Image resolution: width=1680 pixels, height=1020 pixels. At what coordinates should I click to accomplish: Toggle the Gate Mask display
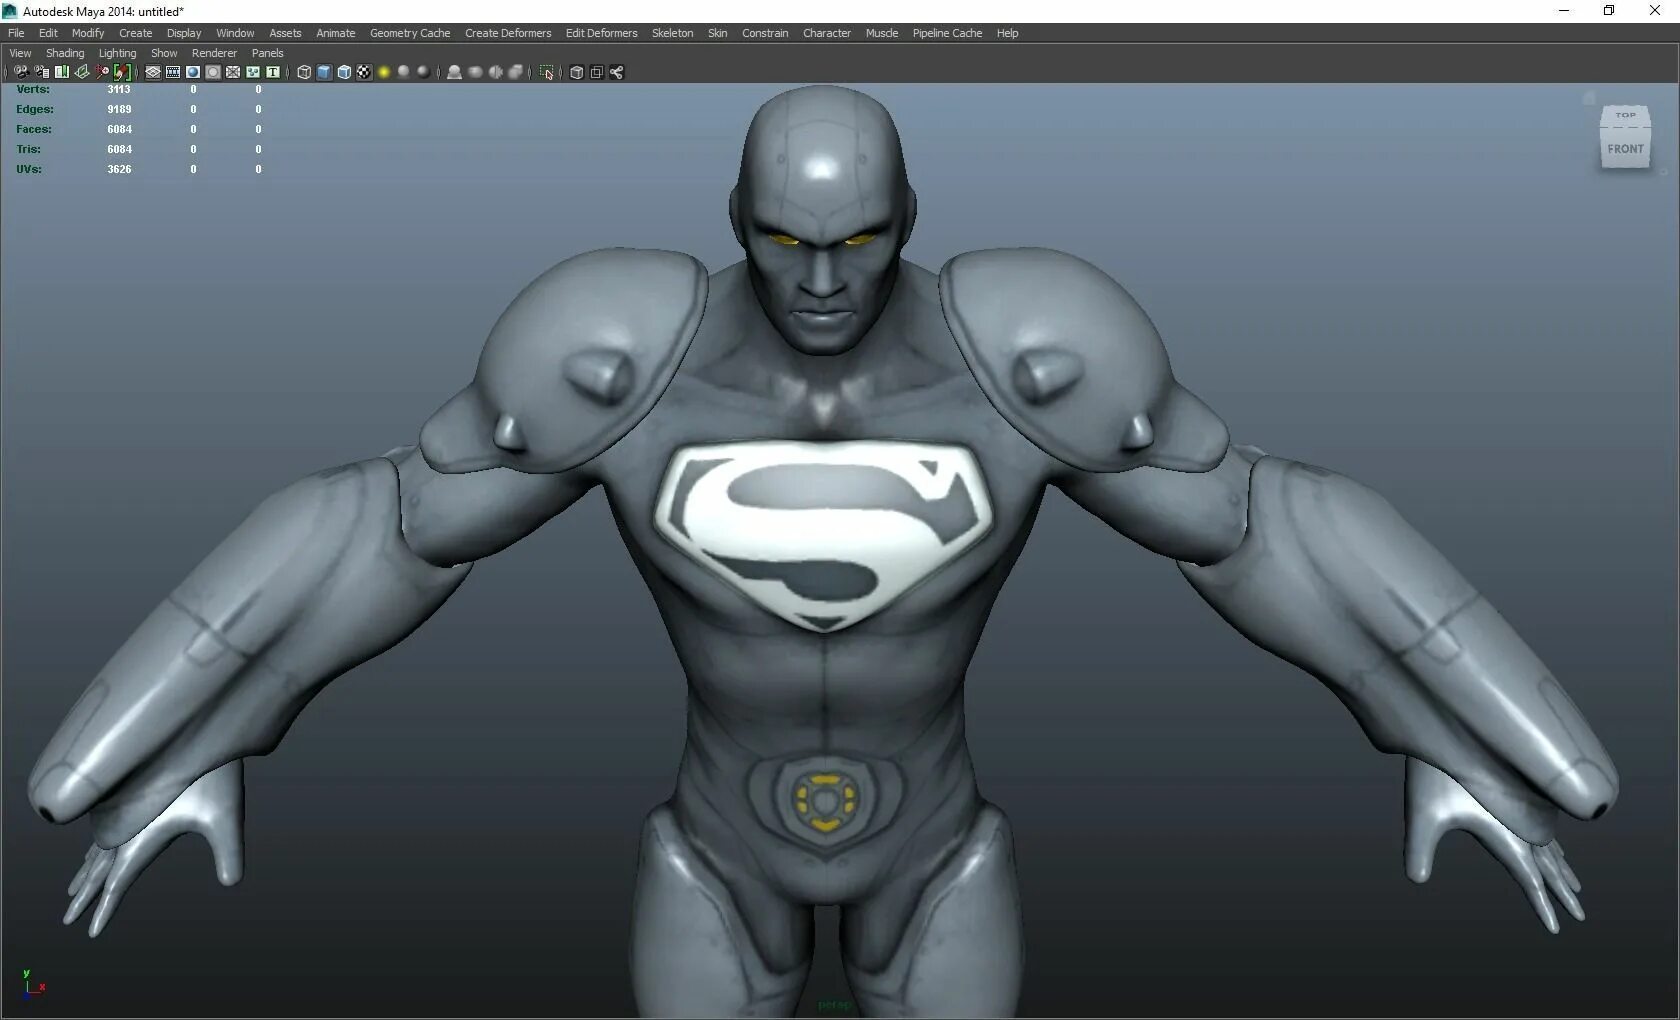pos(213,72)
